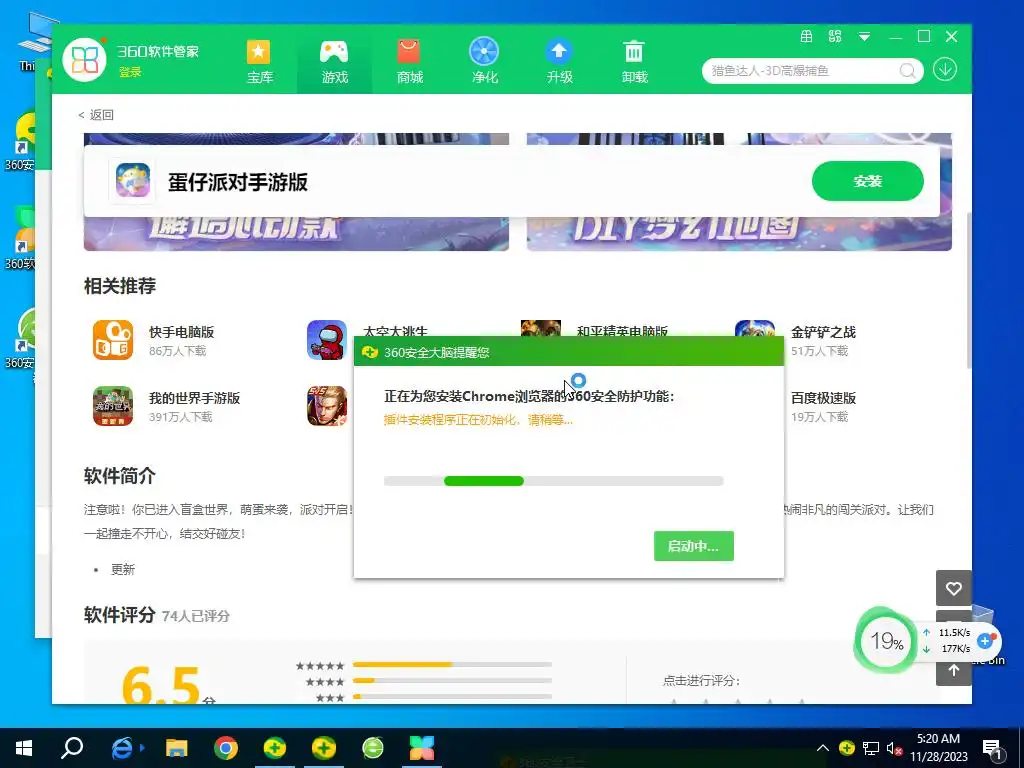
Task: Open the Windows Start menu
Action: tap(24, 748)
